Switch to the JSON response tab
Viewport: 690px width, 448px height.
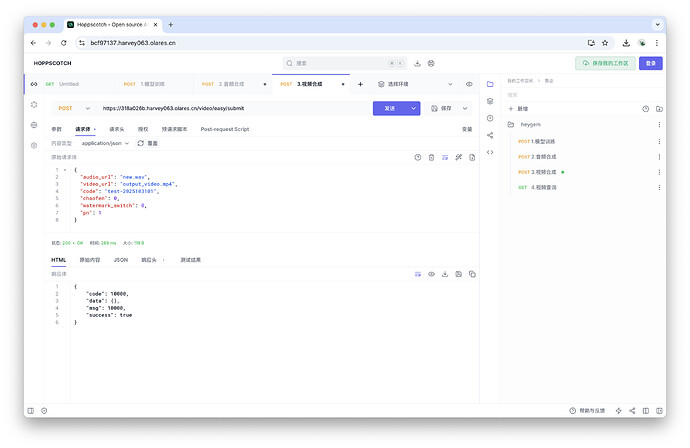(x=120, y=259)
